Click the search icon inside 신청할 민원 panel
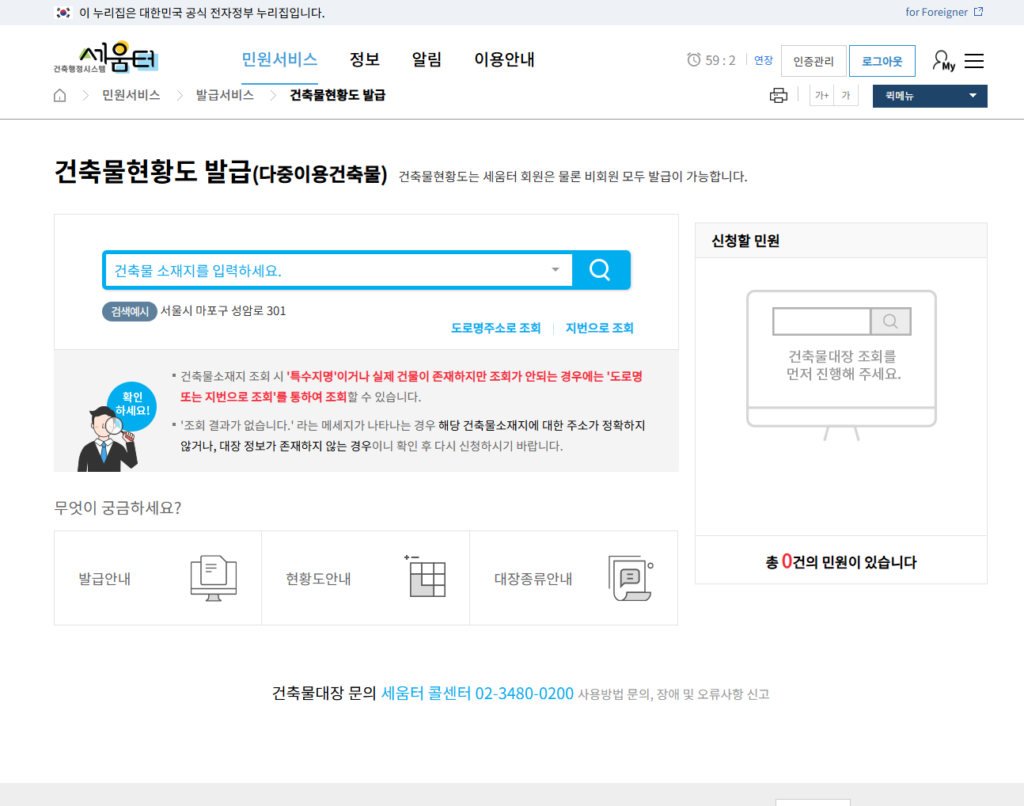This screenshot has height=806, width=1024. tap(890, 321)
